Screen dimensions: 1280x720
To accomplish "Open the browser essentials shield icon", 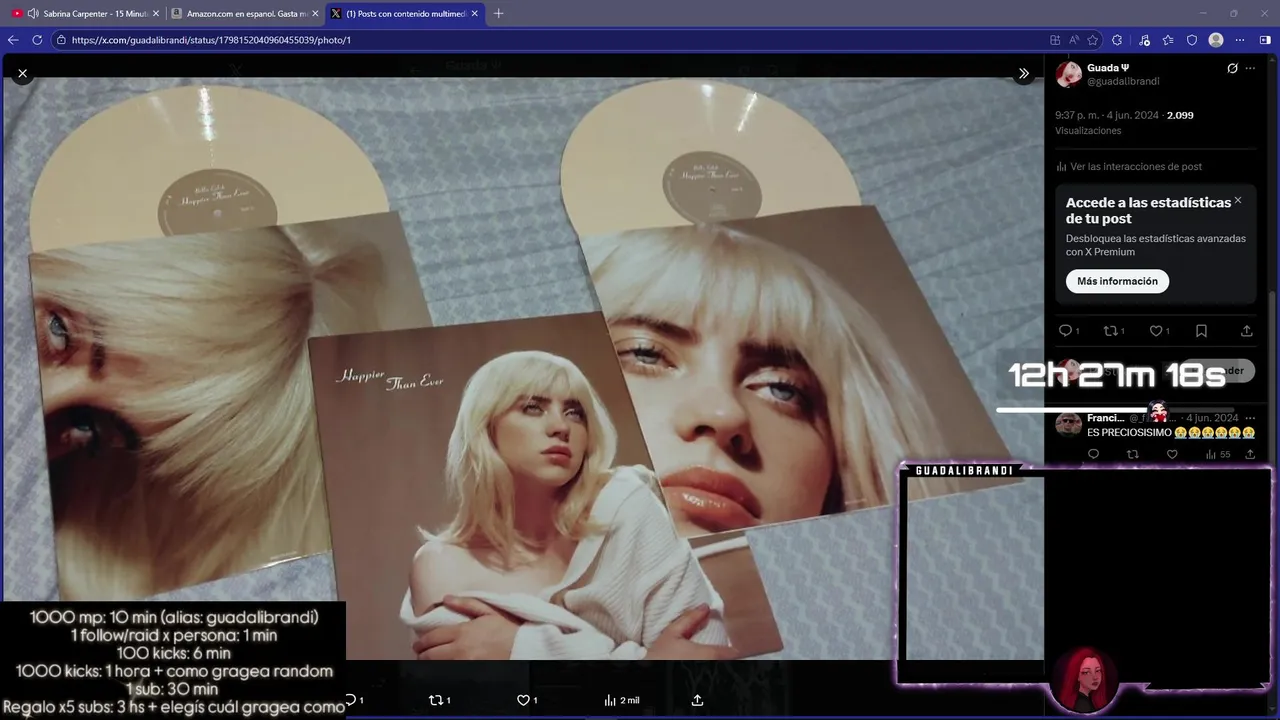I will pyautogui.click(x=1192, y=40).
